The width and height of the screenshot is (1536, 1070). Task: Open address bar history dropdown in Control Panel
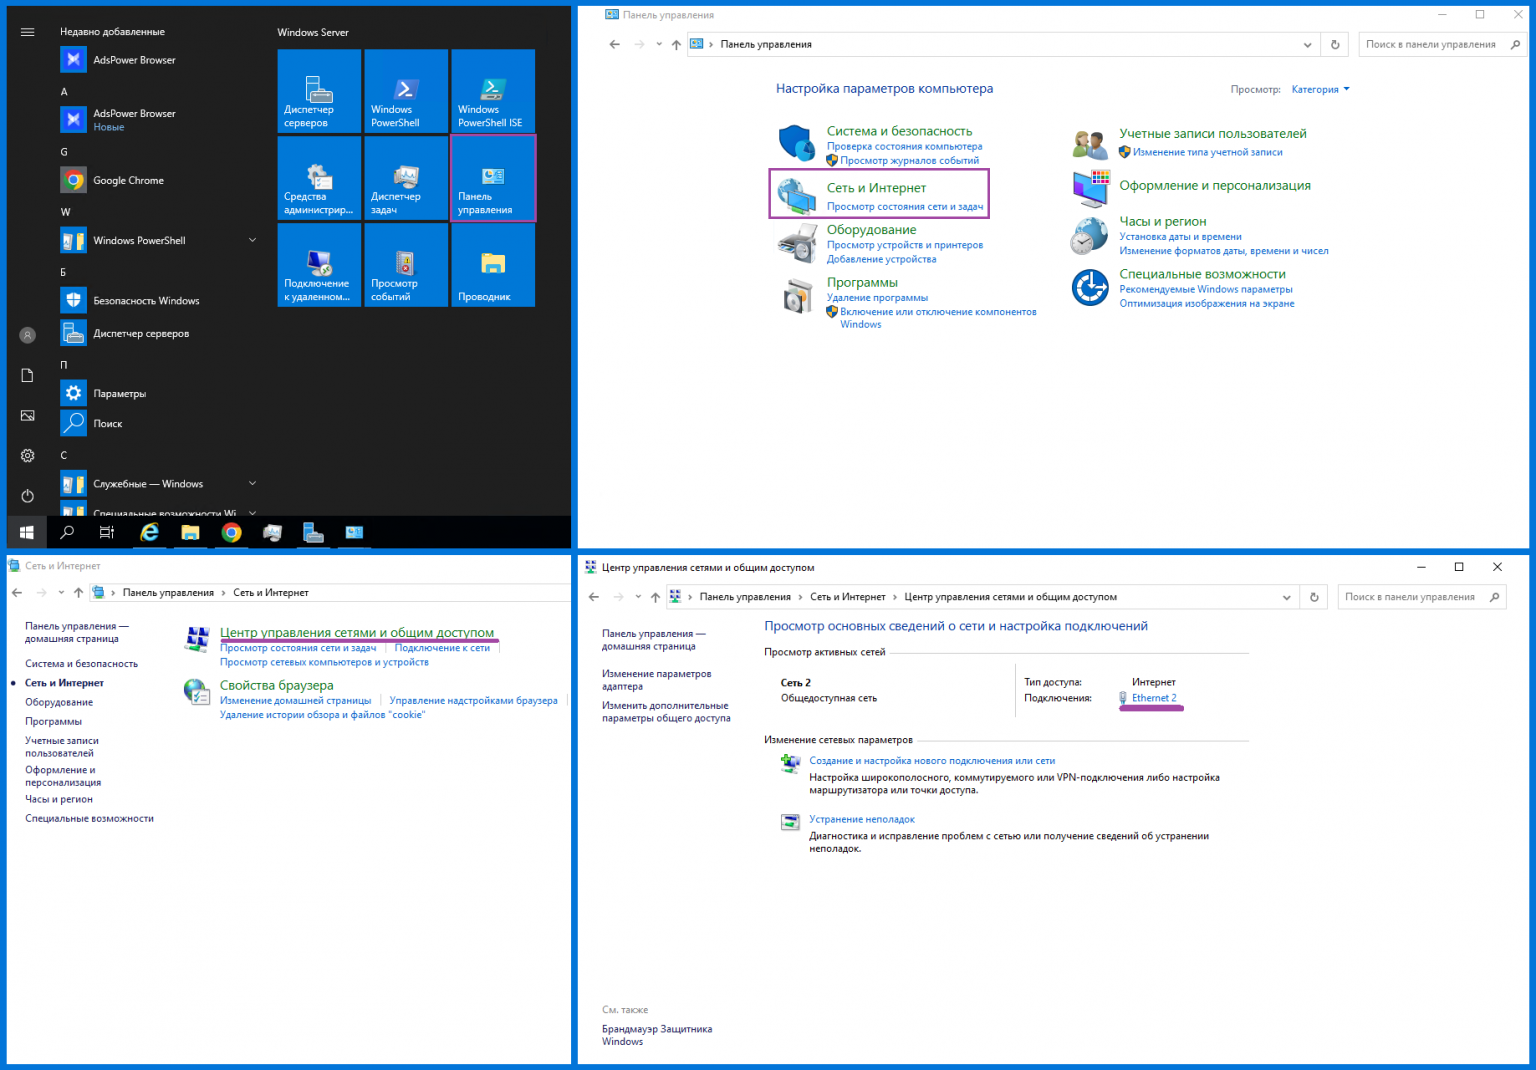pos(1307,45)
